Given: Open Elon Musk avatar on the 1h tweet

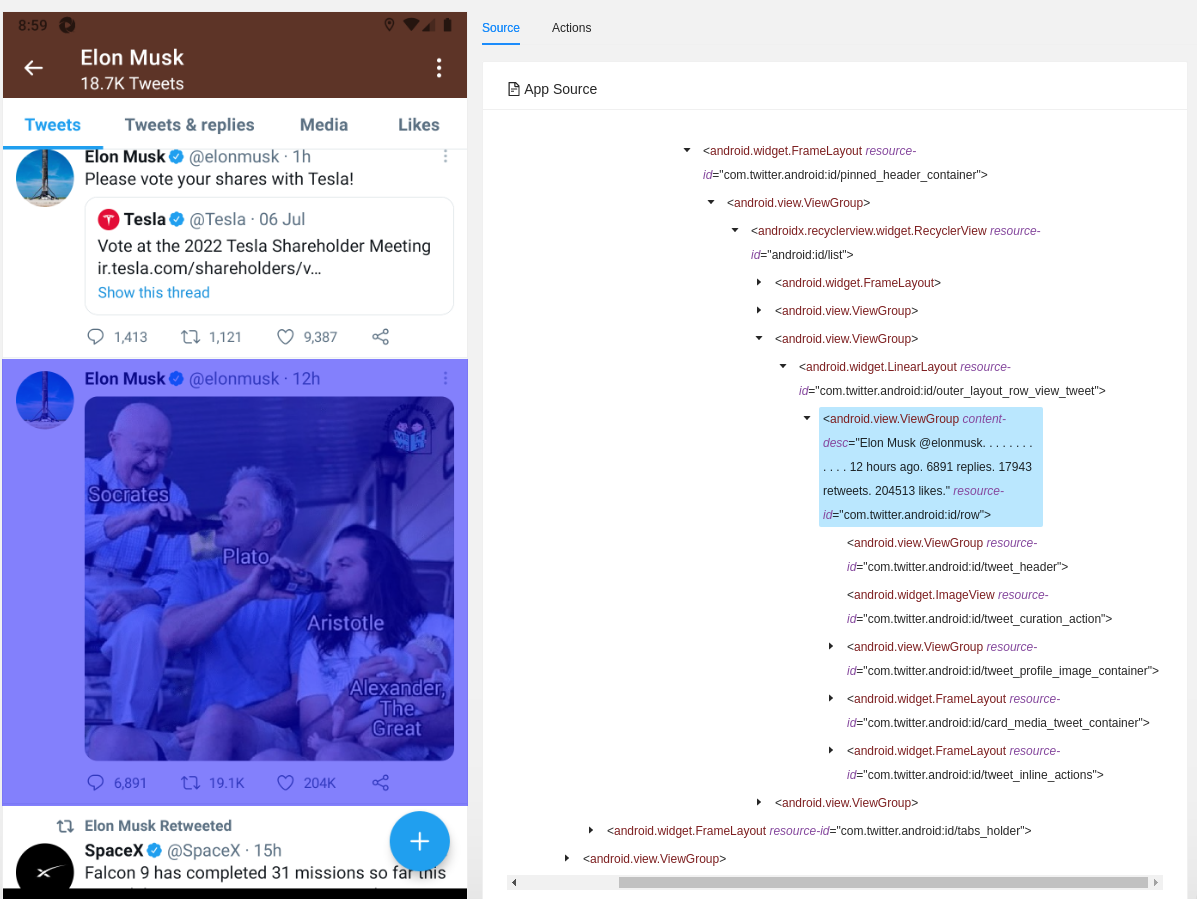Looking at the screenshot, I should (45, 178).
